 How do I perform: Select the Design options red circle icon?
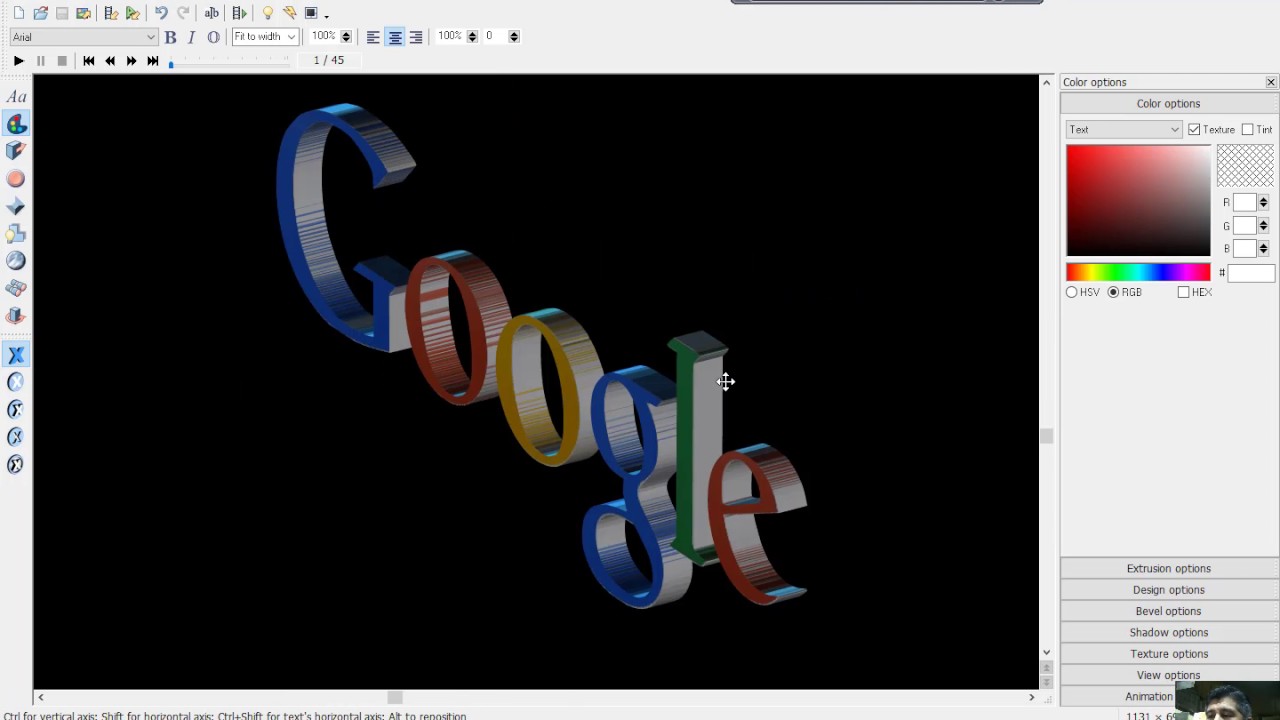click(x=16, y=179)
